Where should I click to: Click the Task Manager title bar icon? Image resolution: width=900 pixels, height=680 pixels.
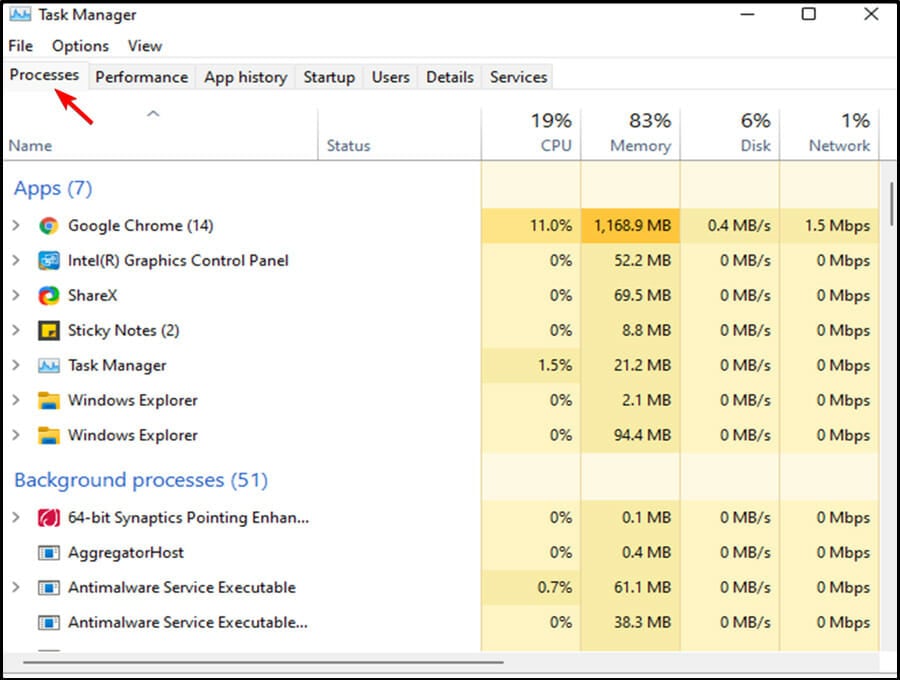[x=19, y=15]
